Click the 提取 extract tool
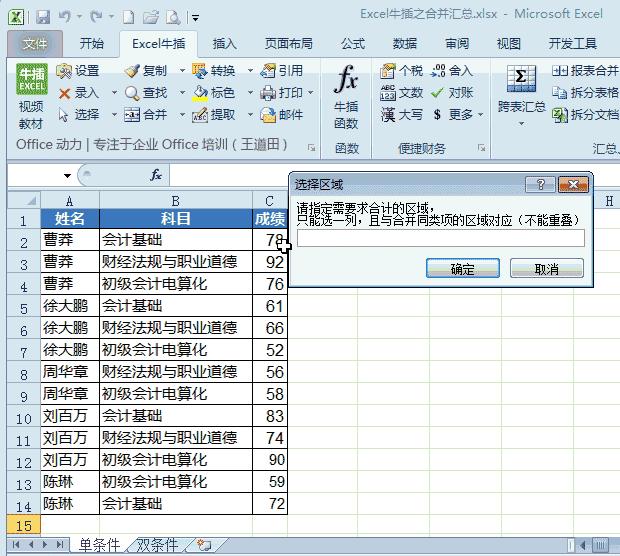The image size is (620, 556). pos(214,115)
